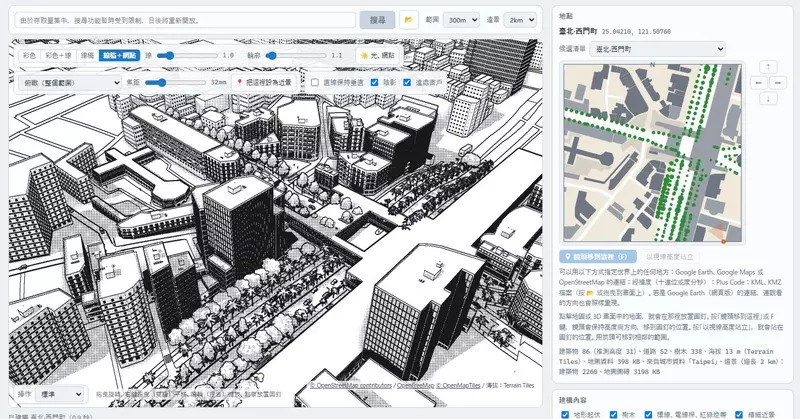Click the stand-at-eye-level button under the map
Viewport: 800px width, 419px height.
669,257
